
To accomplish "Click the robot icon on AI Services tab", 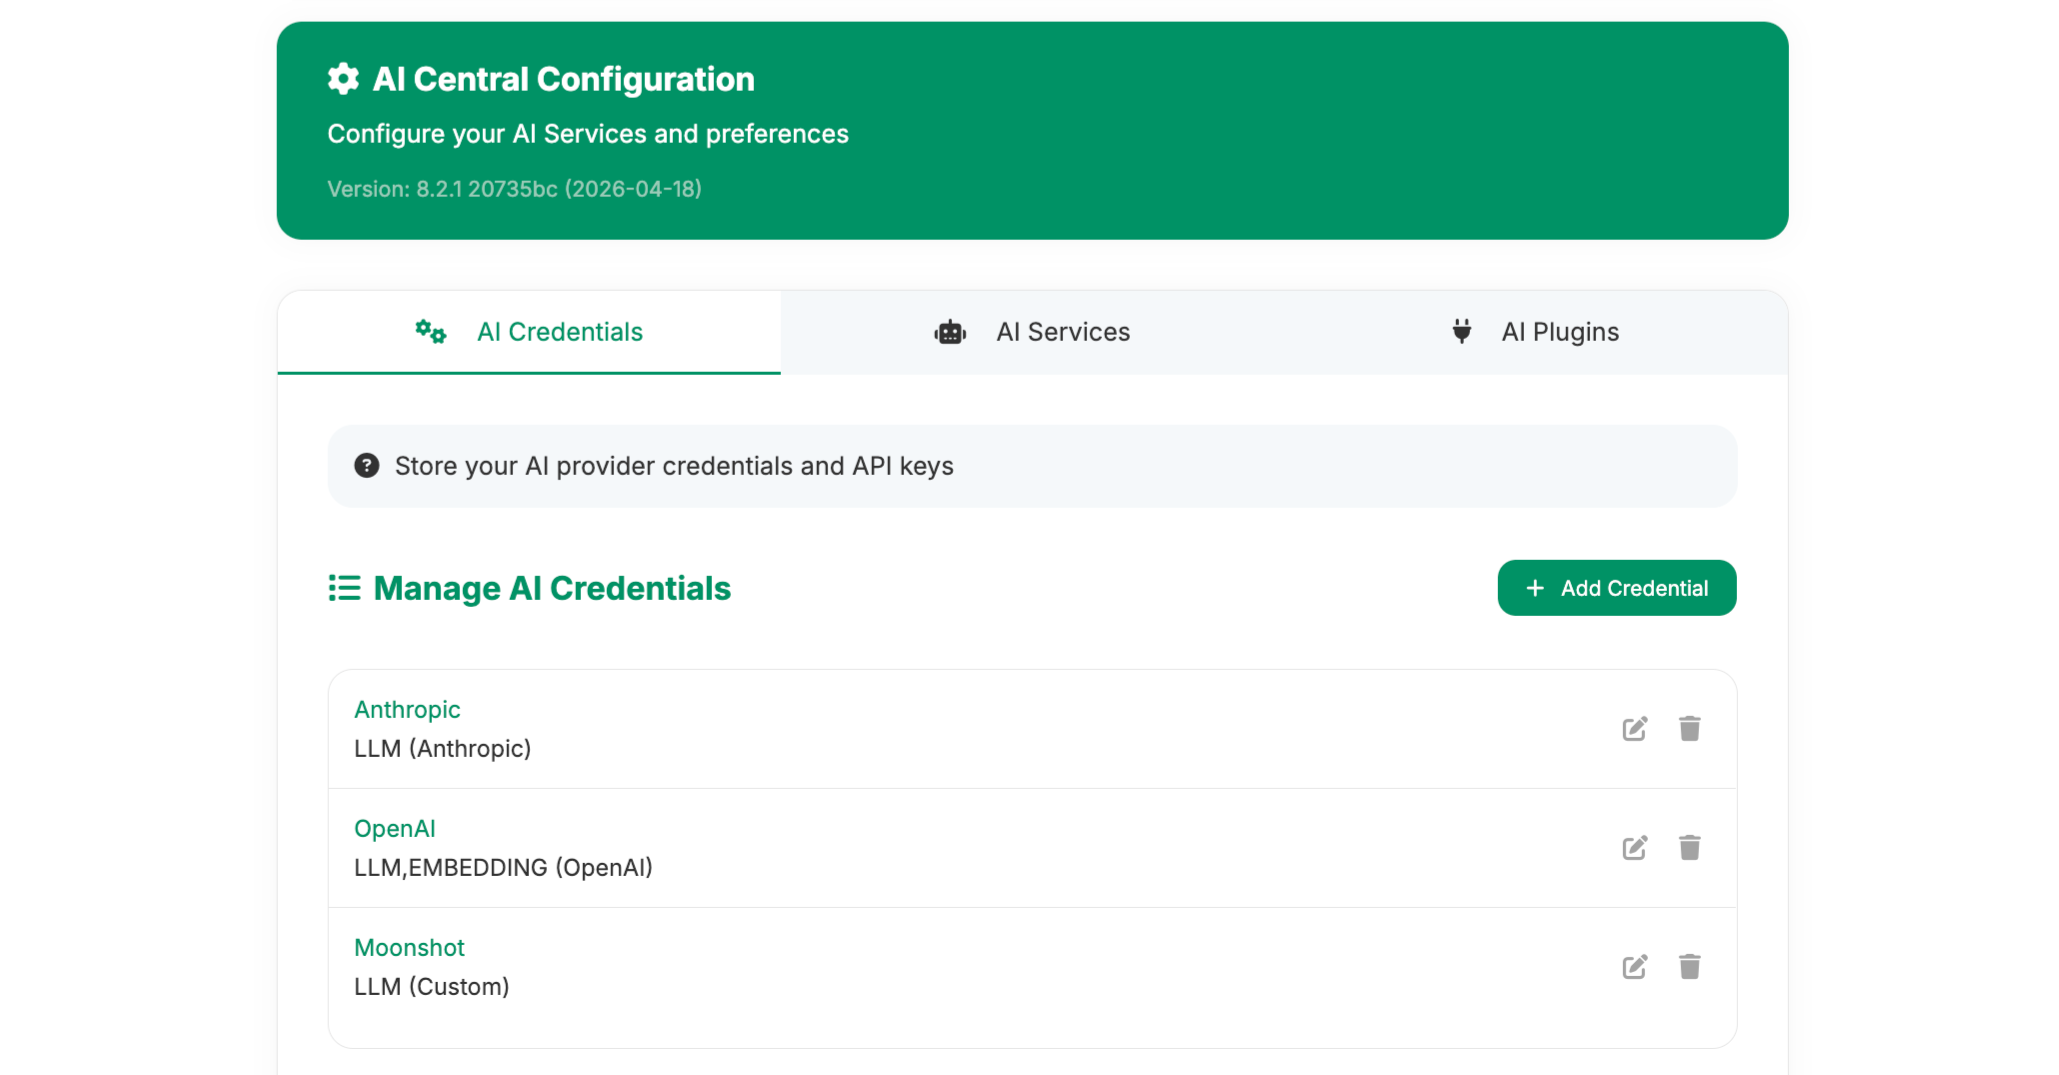I will click(x=949, y=332).
